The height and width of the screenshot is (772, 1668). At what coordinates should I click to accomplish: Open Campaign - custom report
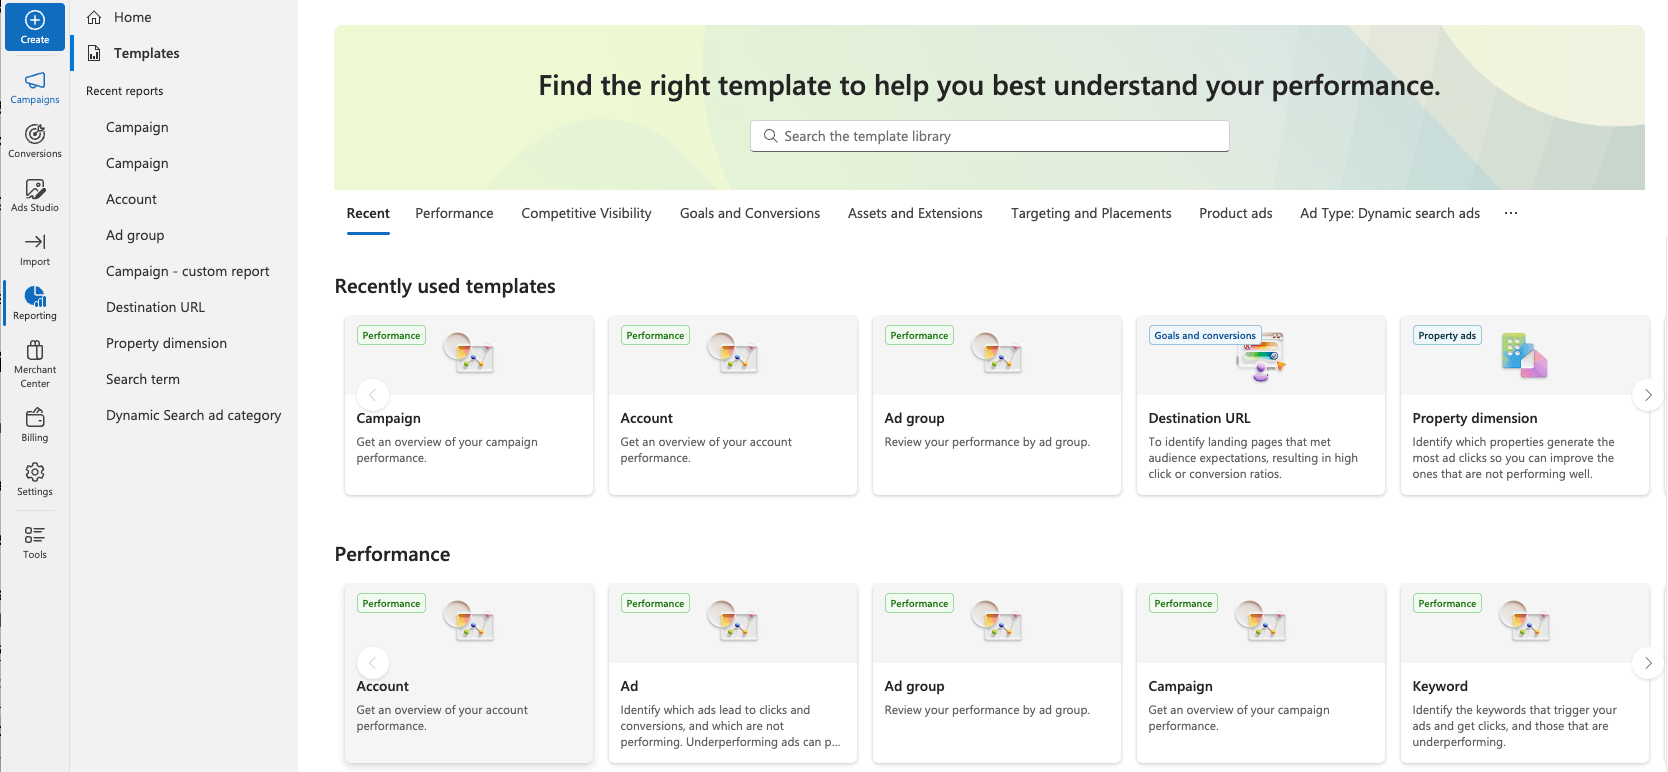tap(188, 271)
